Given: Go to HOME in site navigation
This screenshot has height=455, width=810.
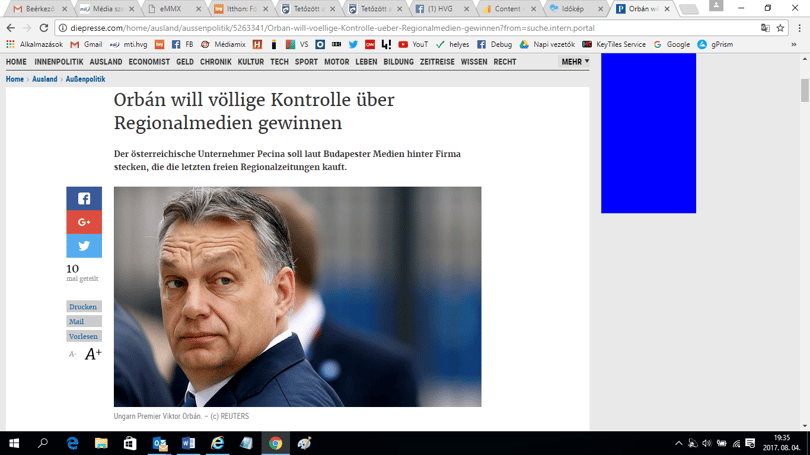Looking at the screenshot, I should click(x=16, y=61).
